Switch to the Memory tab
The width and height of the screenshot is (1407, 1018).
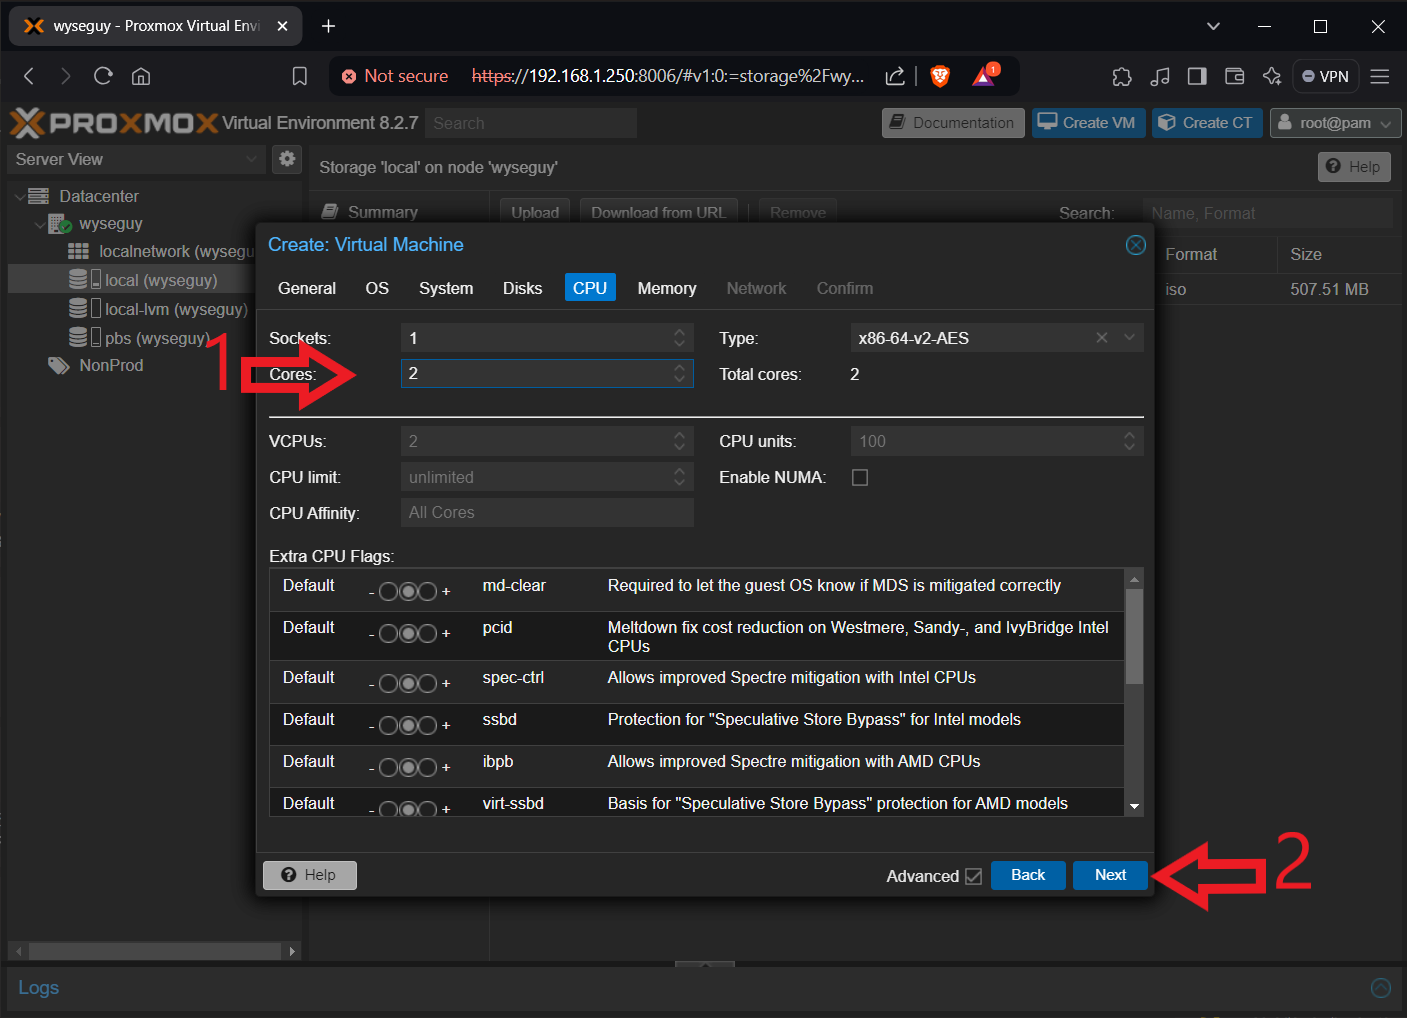point(667,288)
